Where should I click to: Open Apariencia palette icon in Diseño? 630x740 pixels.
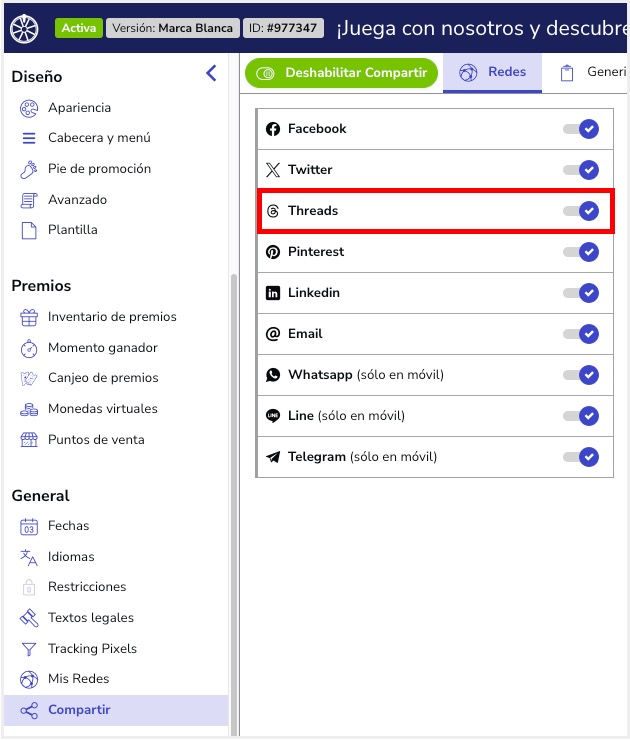(x=29, y=108)
